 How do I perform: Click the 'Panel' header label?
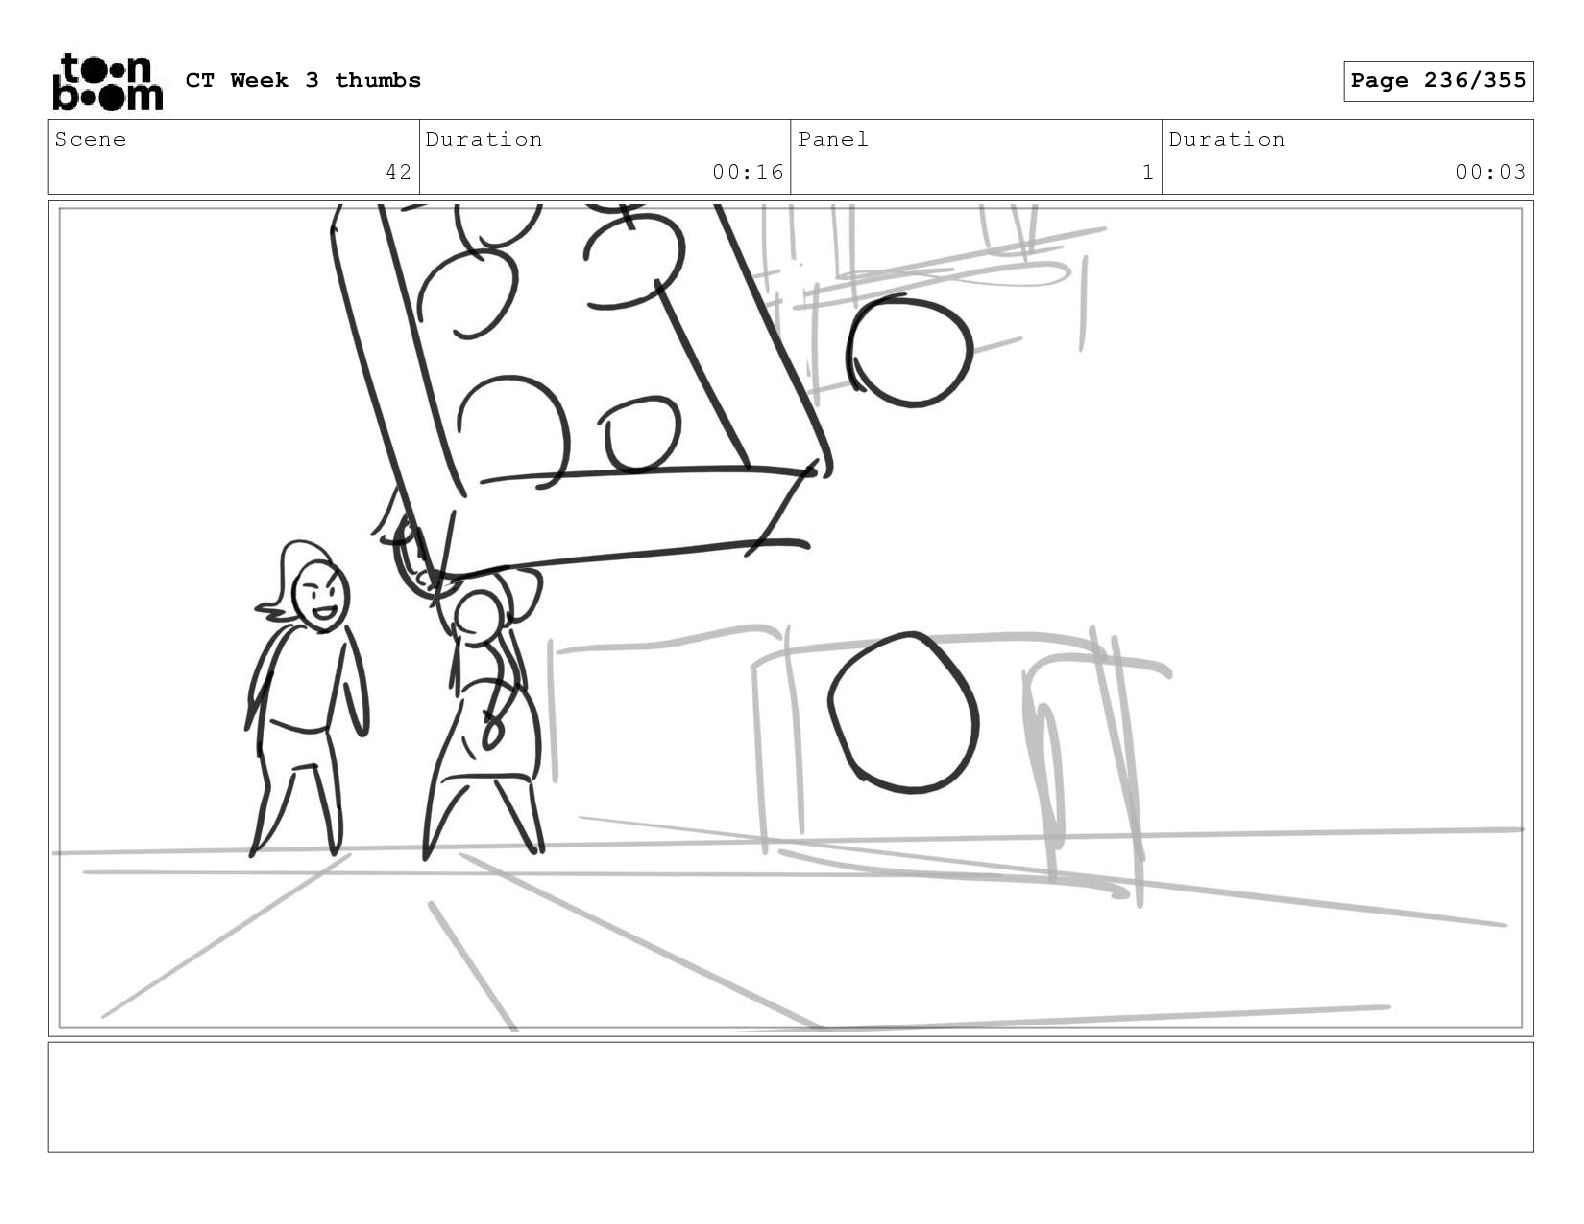point(833,139)
